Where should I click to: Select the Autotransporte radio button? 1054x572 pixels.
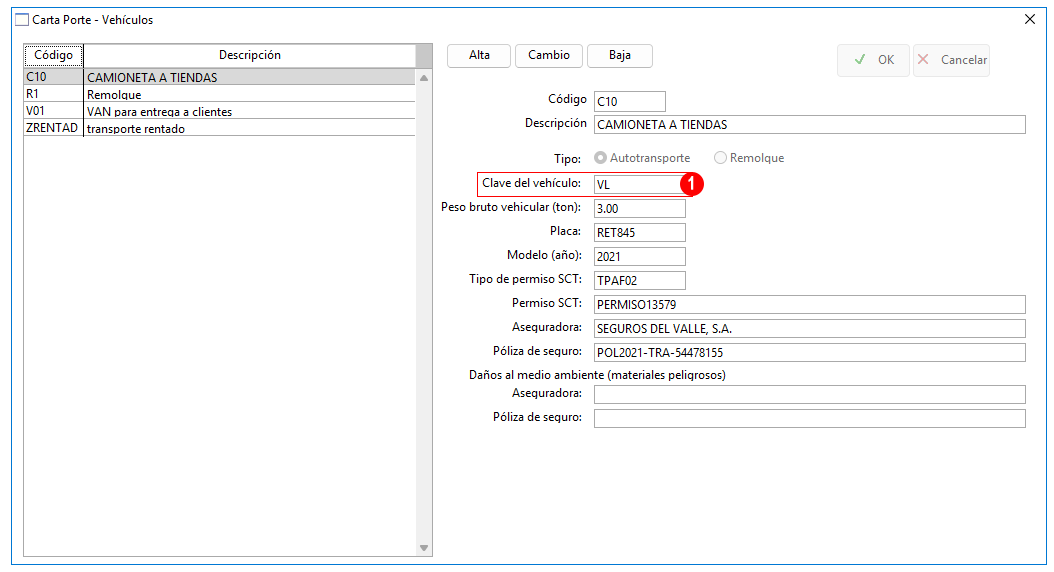(600, 158)
